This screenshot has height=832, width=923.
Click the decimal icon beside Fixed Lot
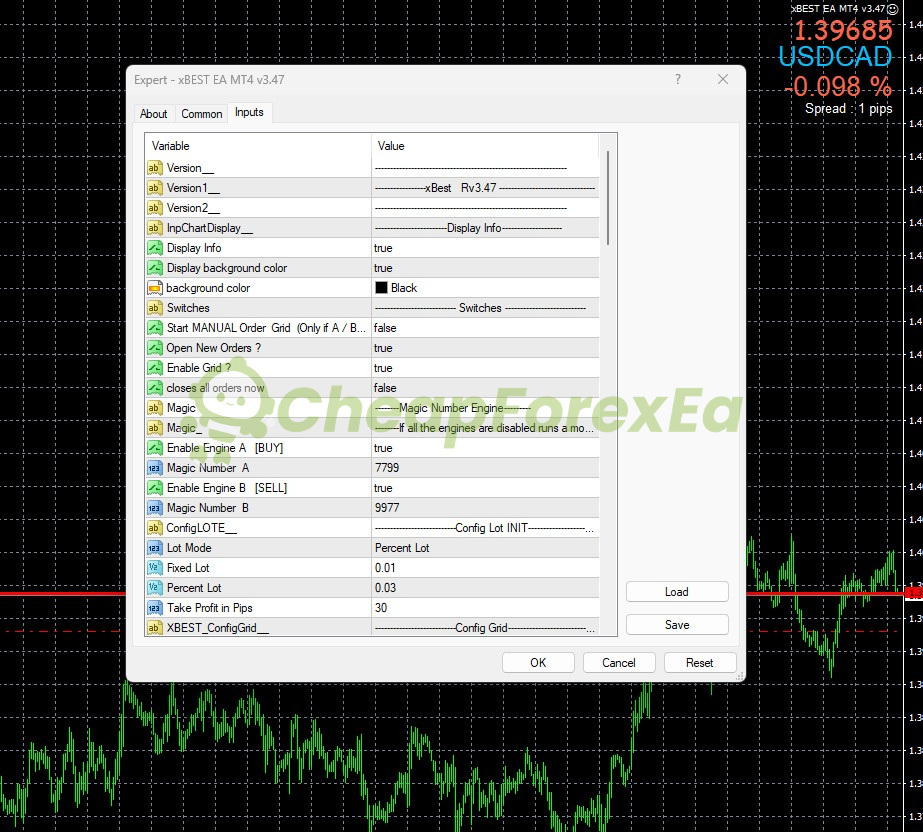tap(154, 568)
